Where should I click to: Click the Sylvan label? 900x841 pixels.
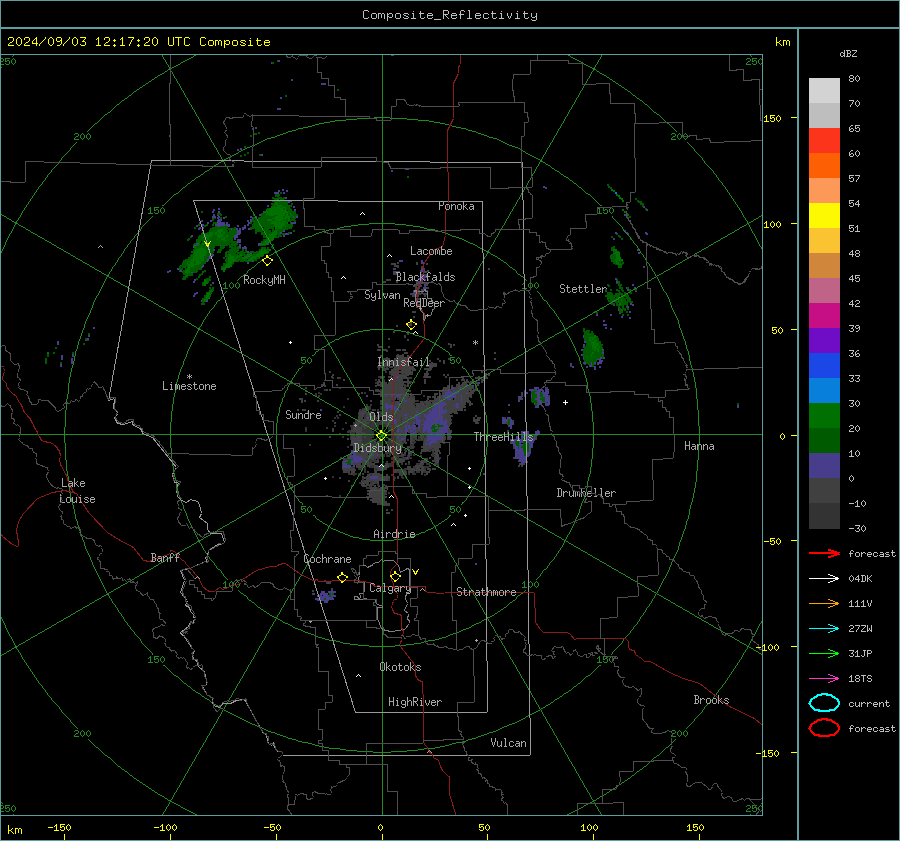382,295
